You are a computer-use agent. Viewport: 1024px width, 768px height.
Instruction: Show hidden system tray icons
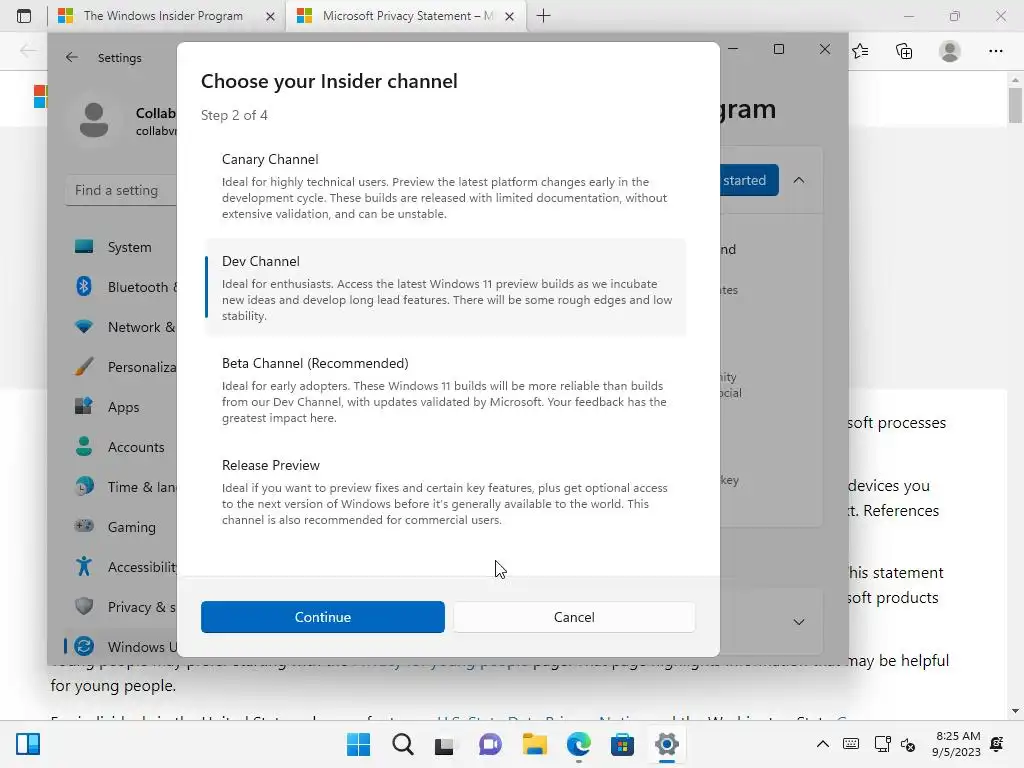823,744
